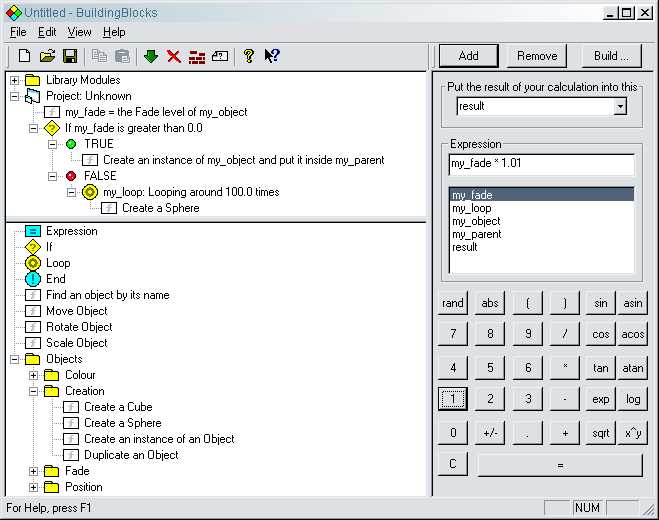Viewport: 659px width, 520px height.
Task: Click the toolbar icon next to the bricks
Action: pos(220,56)
